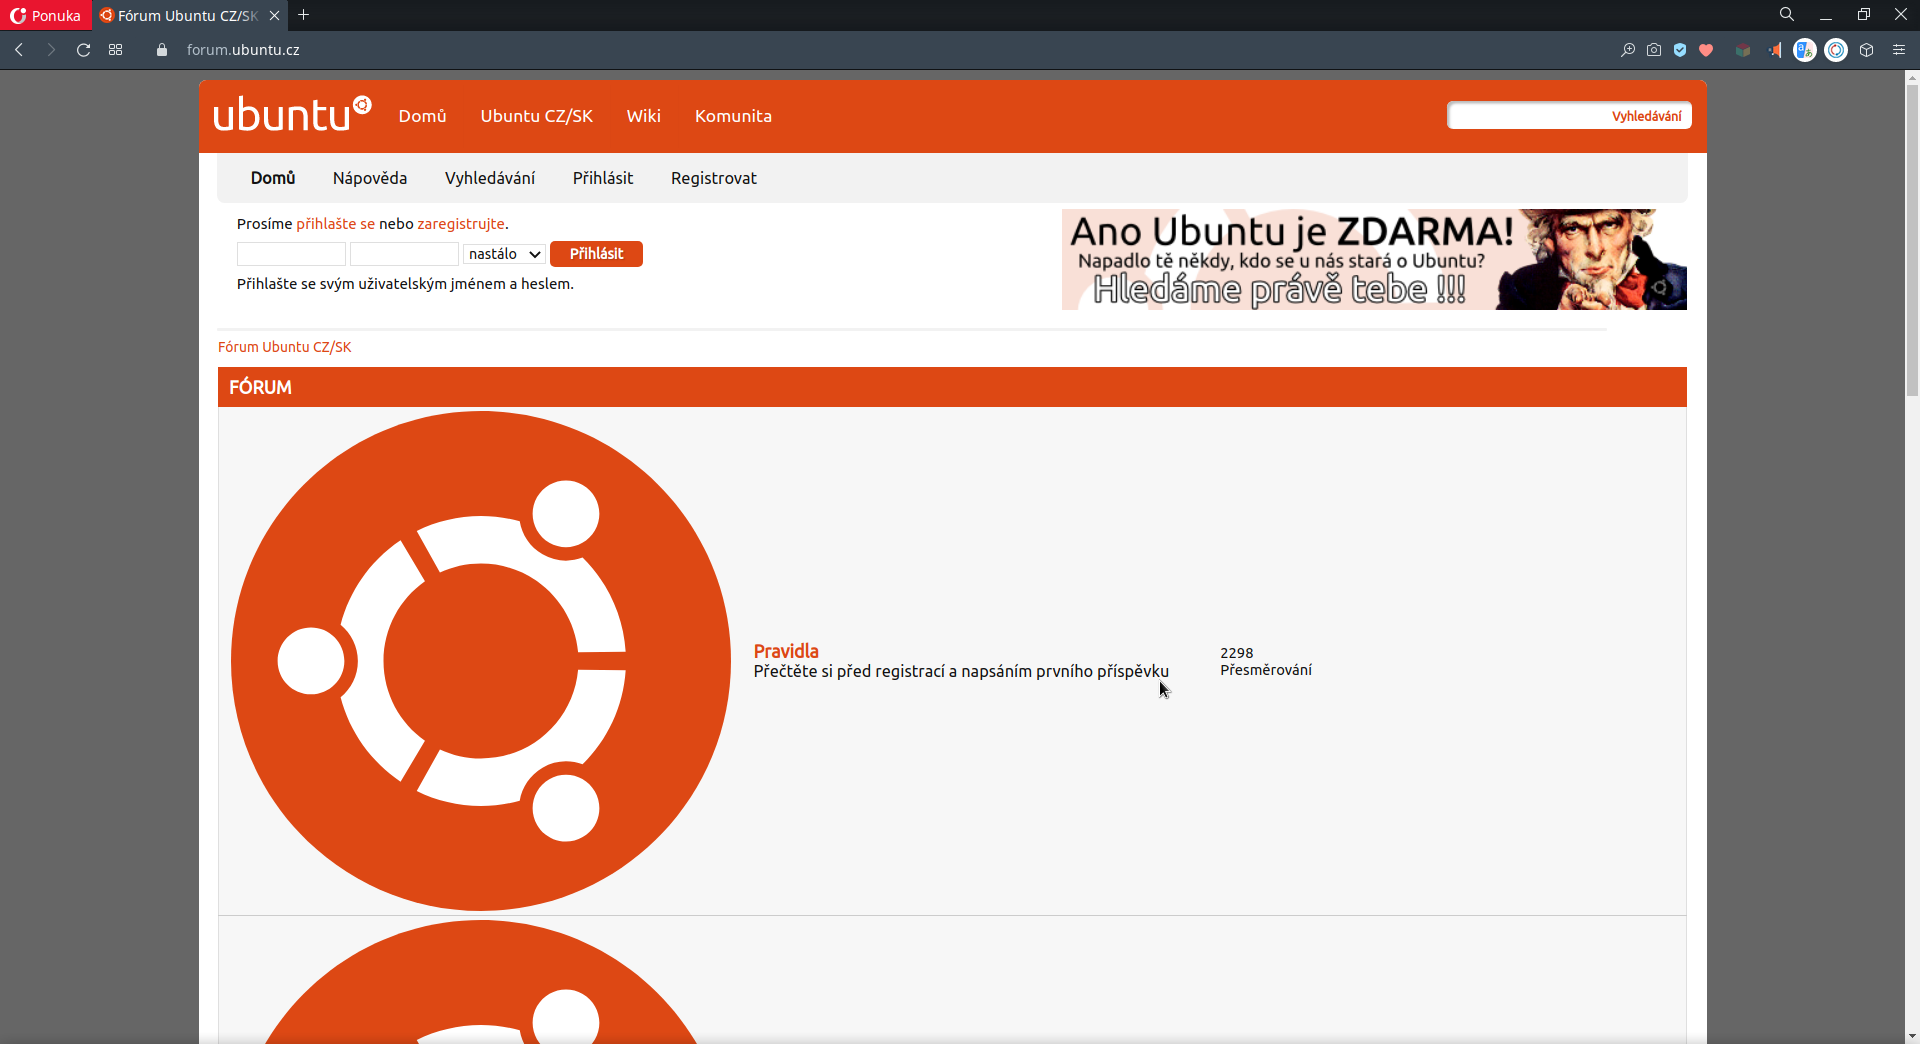Screen dimensions: 1920x1044
Task: Click the Fórum Ubuntu CZ/SK breadcrumb link
Action: 285,347
